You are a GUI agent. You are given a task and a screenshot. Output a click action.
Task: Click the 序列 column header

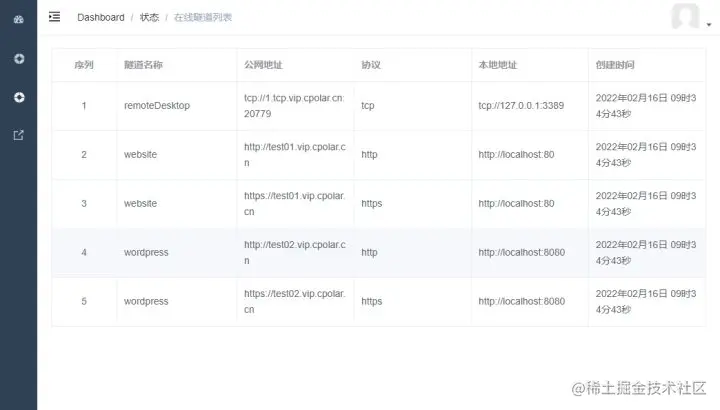coord(84,65)
